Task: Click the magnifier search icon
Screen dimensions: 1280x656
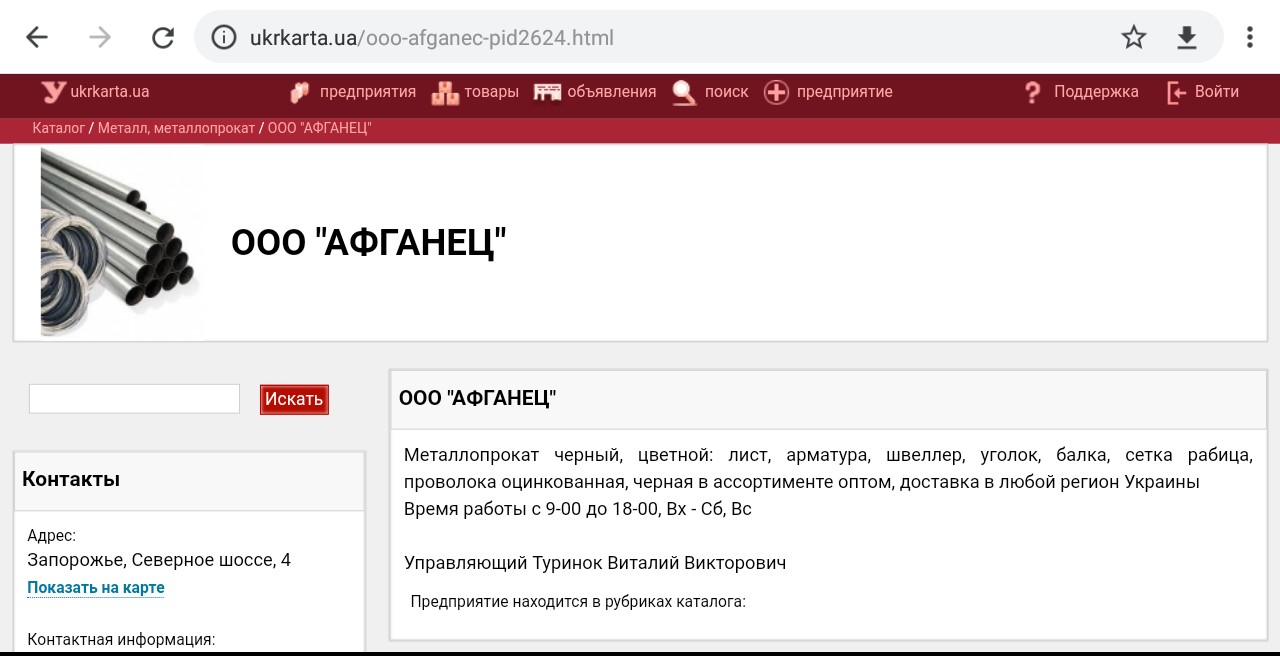Action: coord(684,92)
